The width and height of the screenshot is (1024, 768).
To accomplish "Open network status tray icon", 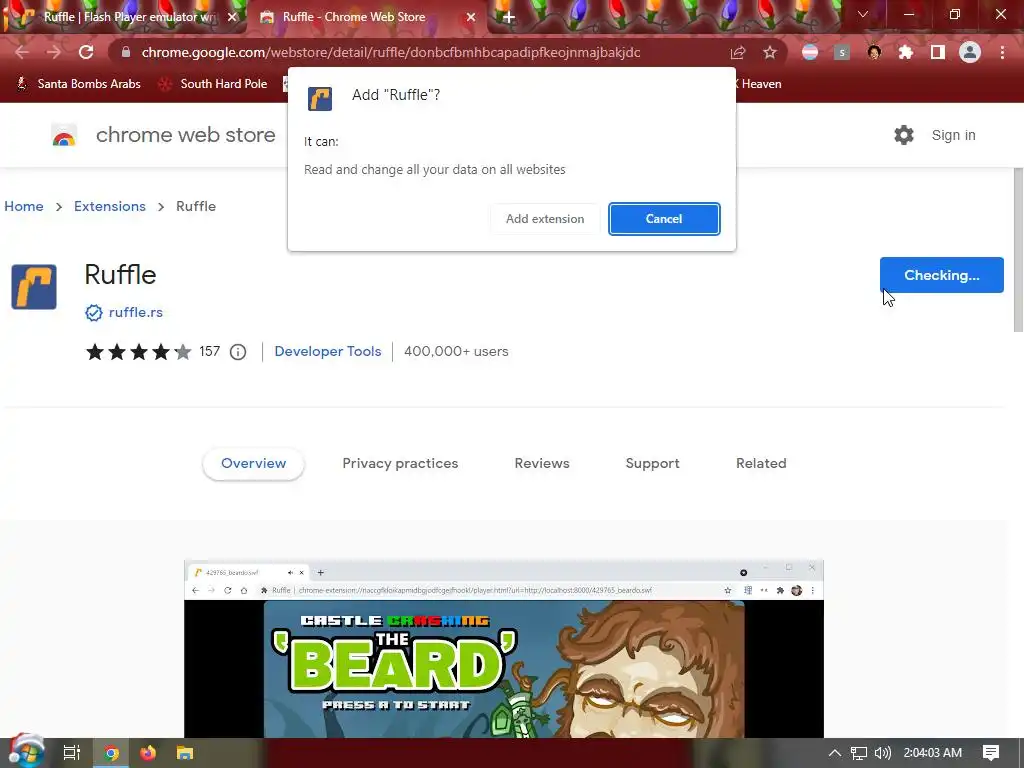I will [859, 753].
